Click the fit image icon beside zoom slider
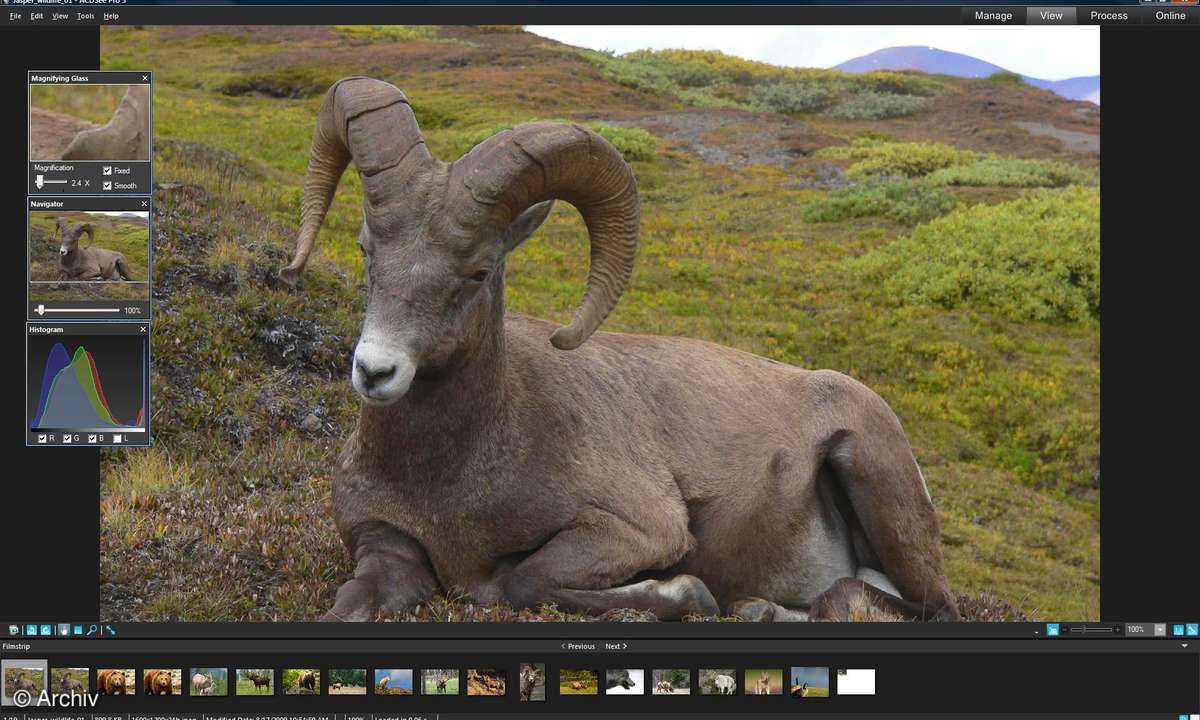Image resolution: width=1200 pixels, height=720 pixels. [1052, 630]
